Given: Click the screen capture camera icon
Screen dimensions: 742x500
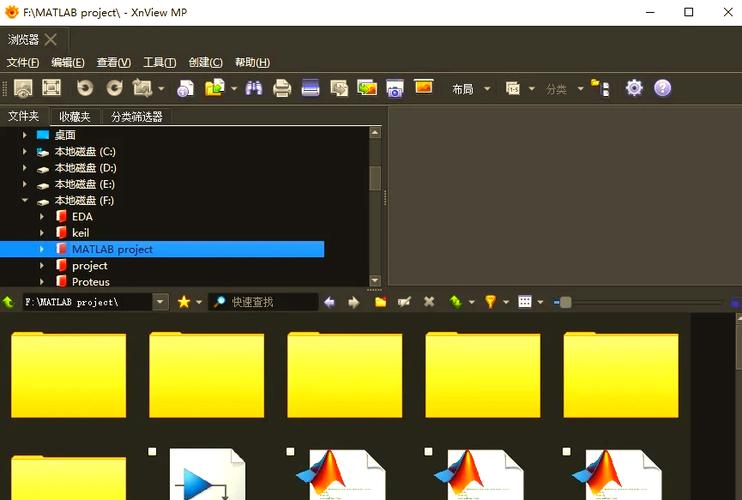Looking at the screenshot, I should (x=395, y=88).
